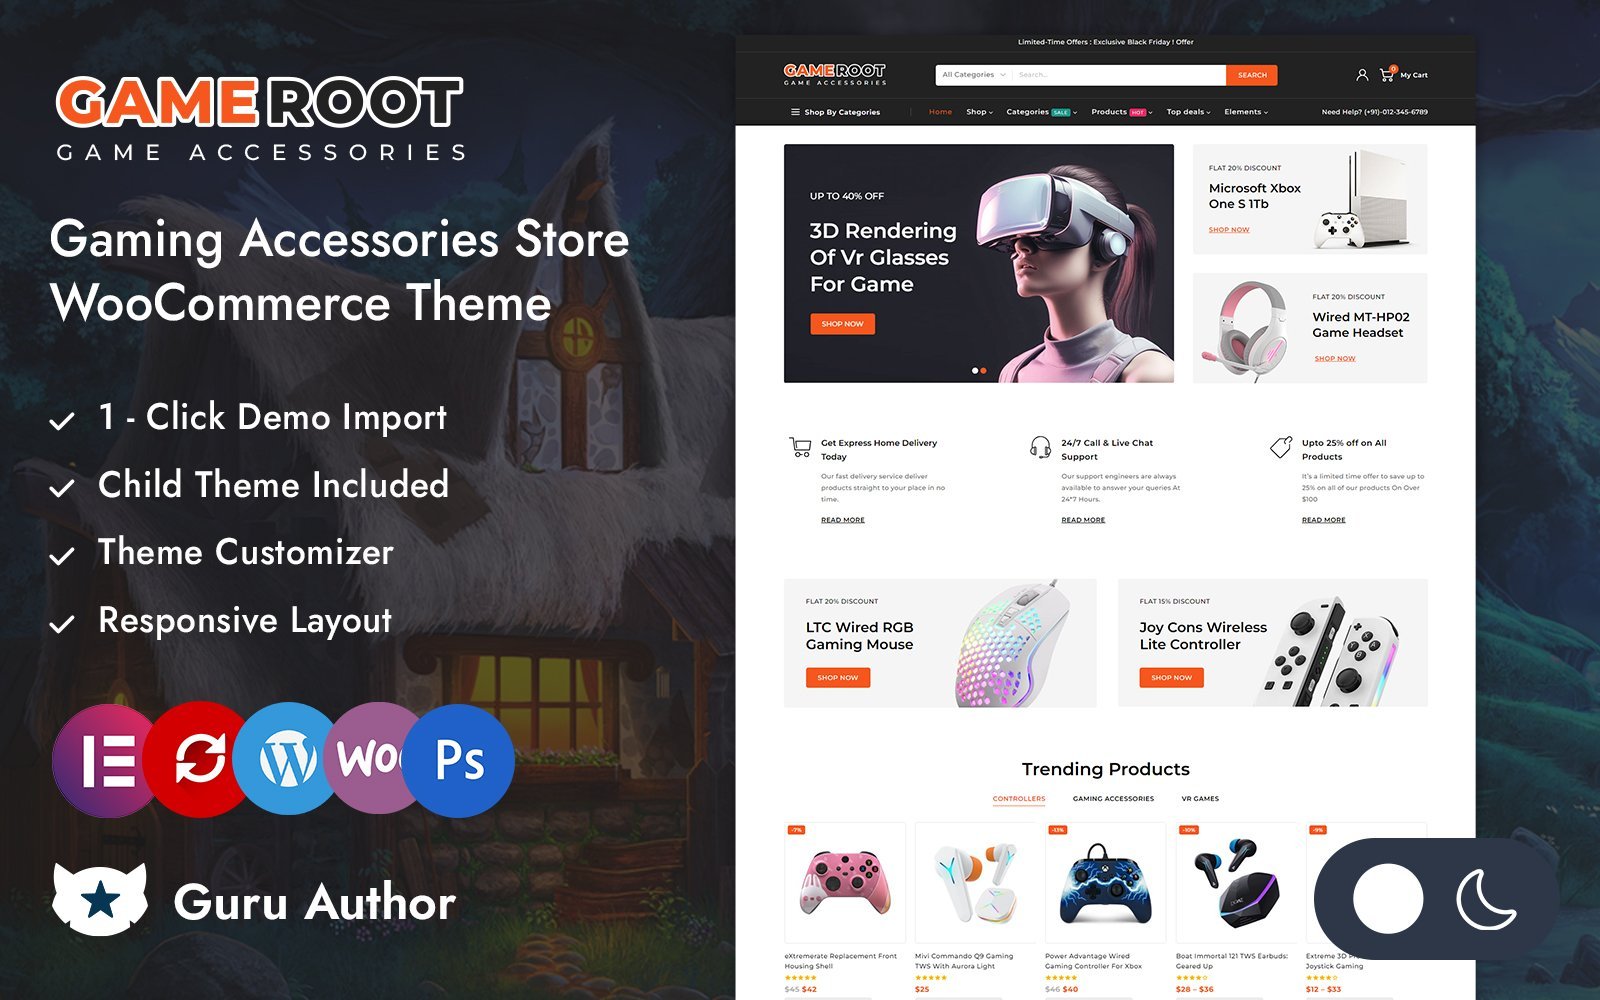Viewport: 1600px width, 1000px height.
Task: Select the second hero slider dot
Action: tap(983, 371)
